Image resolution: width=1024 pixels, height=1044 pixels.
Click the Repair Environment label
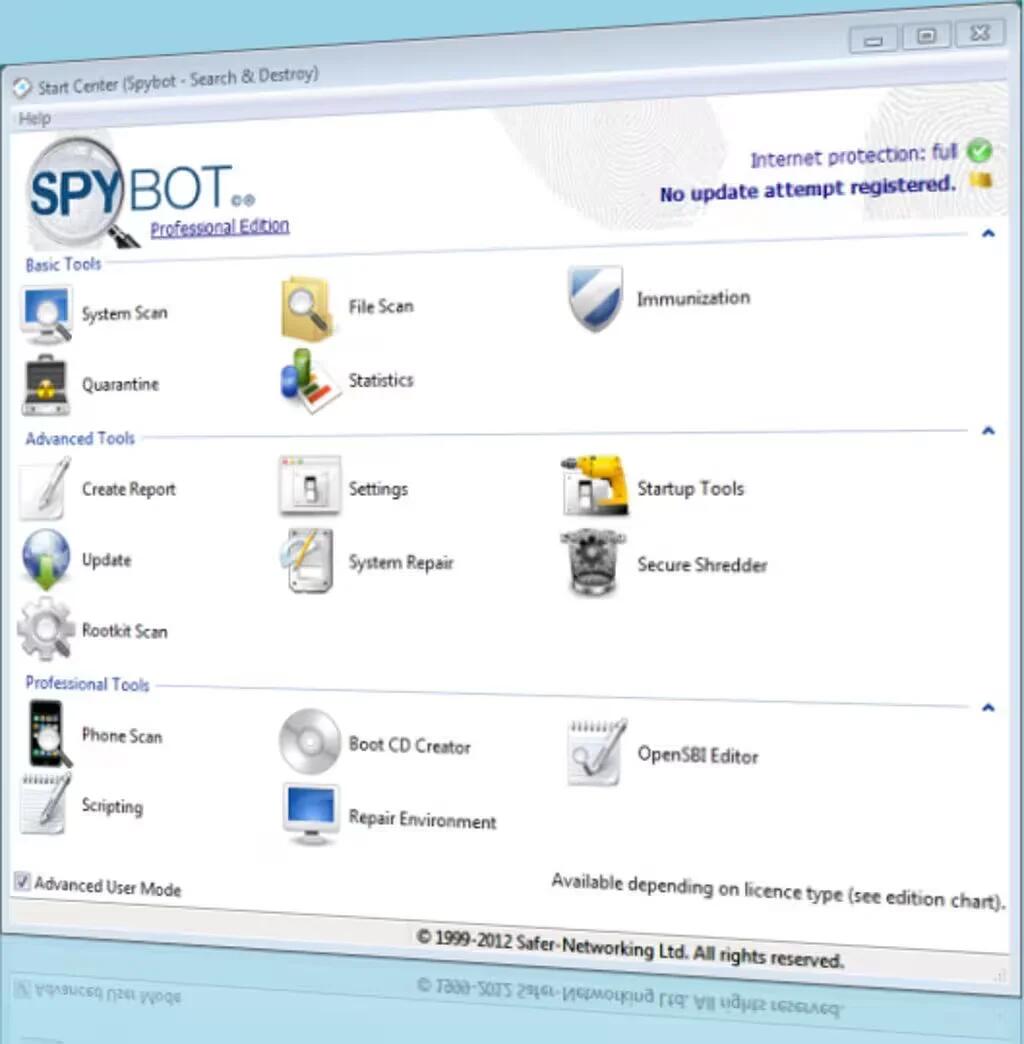(422, 820)
